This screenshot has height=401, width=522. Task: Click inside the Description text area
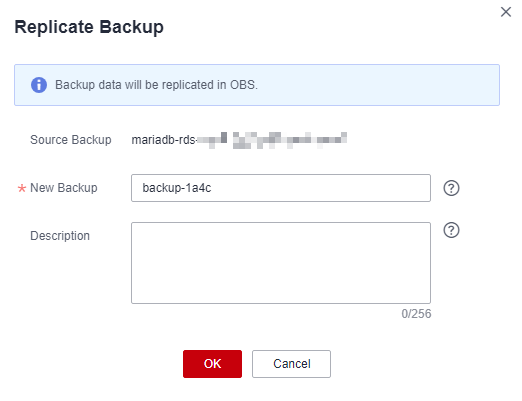(281, 263)
